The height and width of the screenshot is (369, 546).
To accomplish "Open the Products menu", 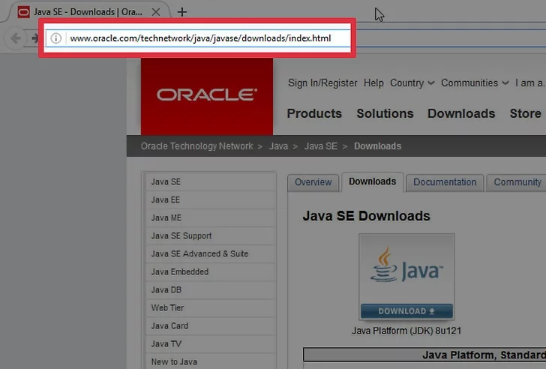I will [314, 113].
